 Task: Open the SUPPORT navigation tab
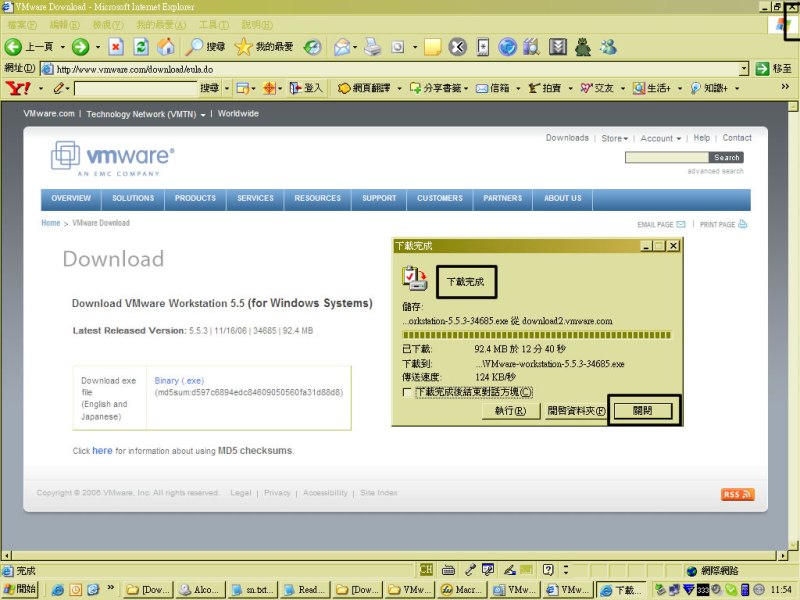click(x=379, y=198)
